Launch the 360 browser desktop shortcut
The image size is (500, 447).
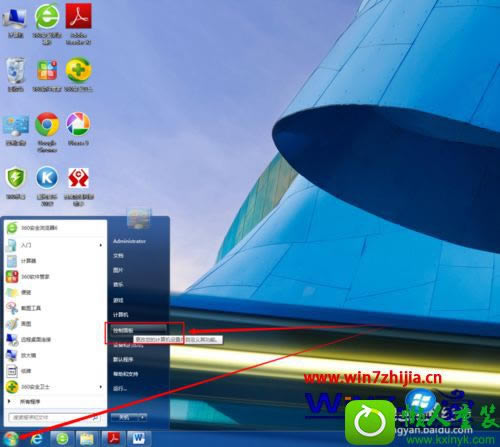point(47,24)
